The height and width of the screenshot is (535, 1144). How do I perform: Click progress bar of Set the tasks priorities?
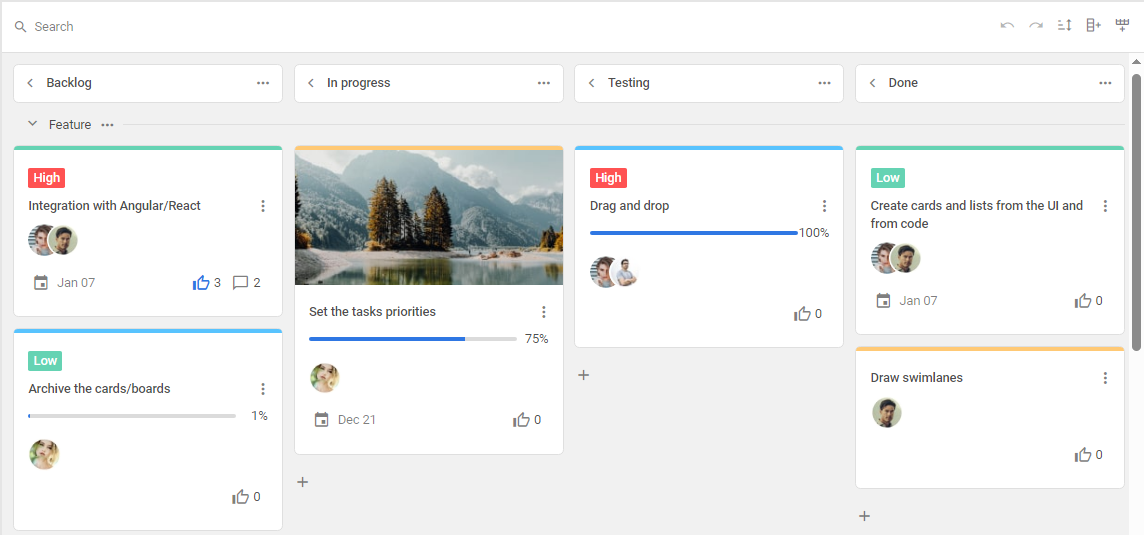(413, 339)
